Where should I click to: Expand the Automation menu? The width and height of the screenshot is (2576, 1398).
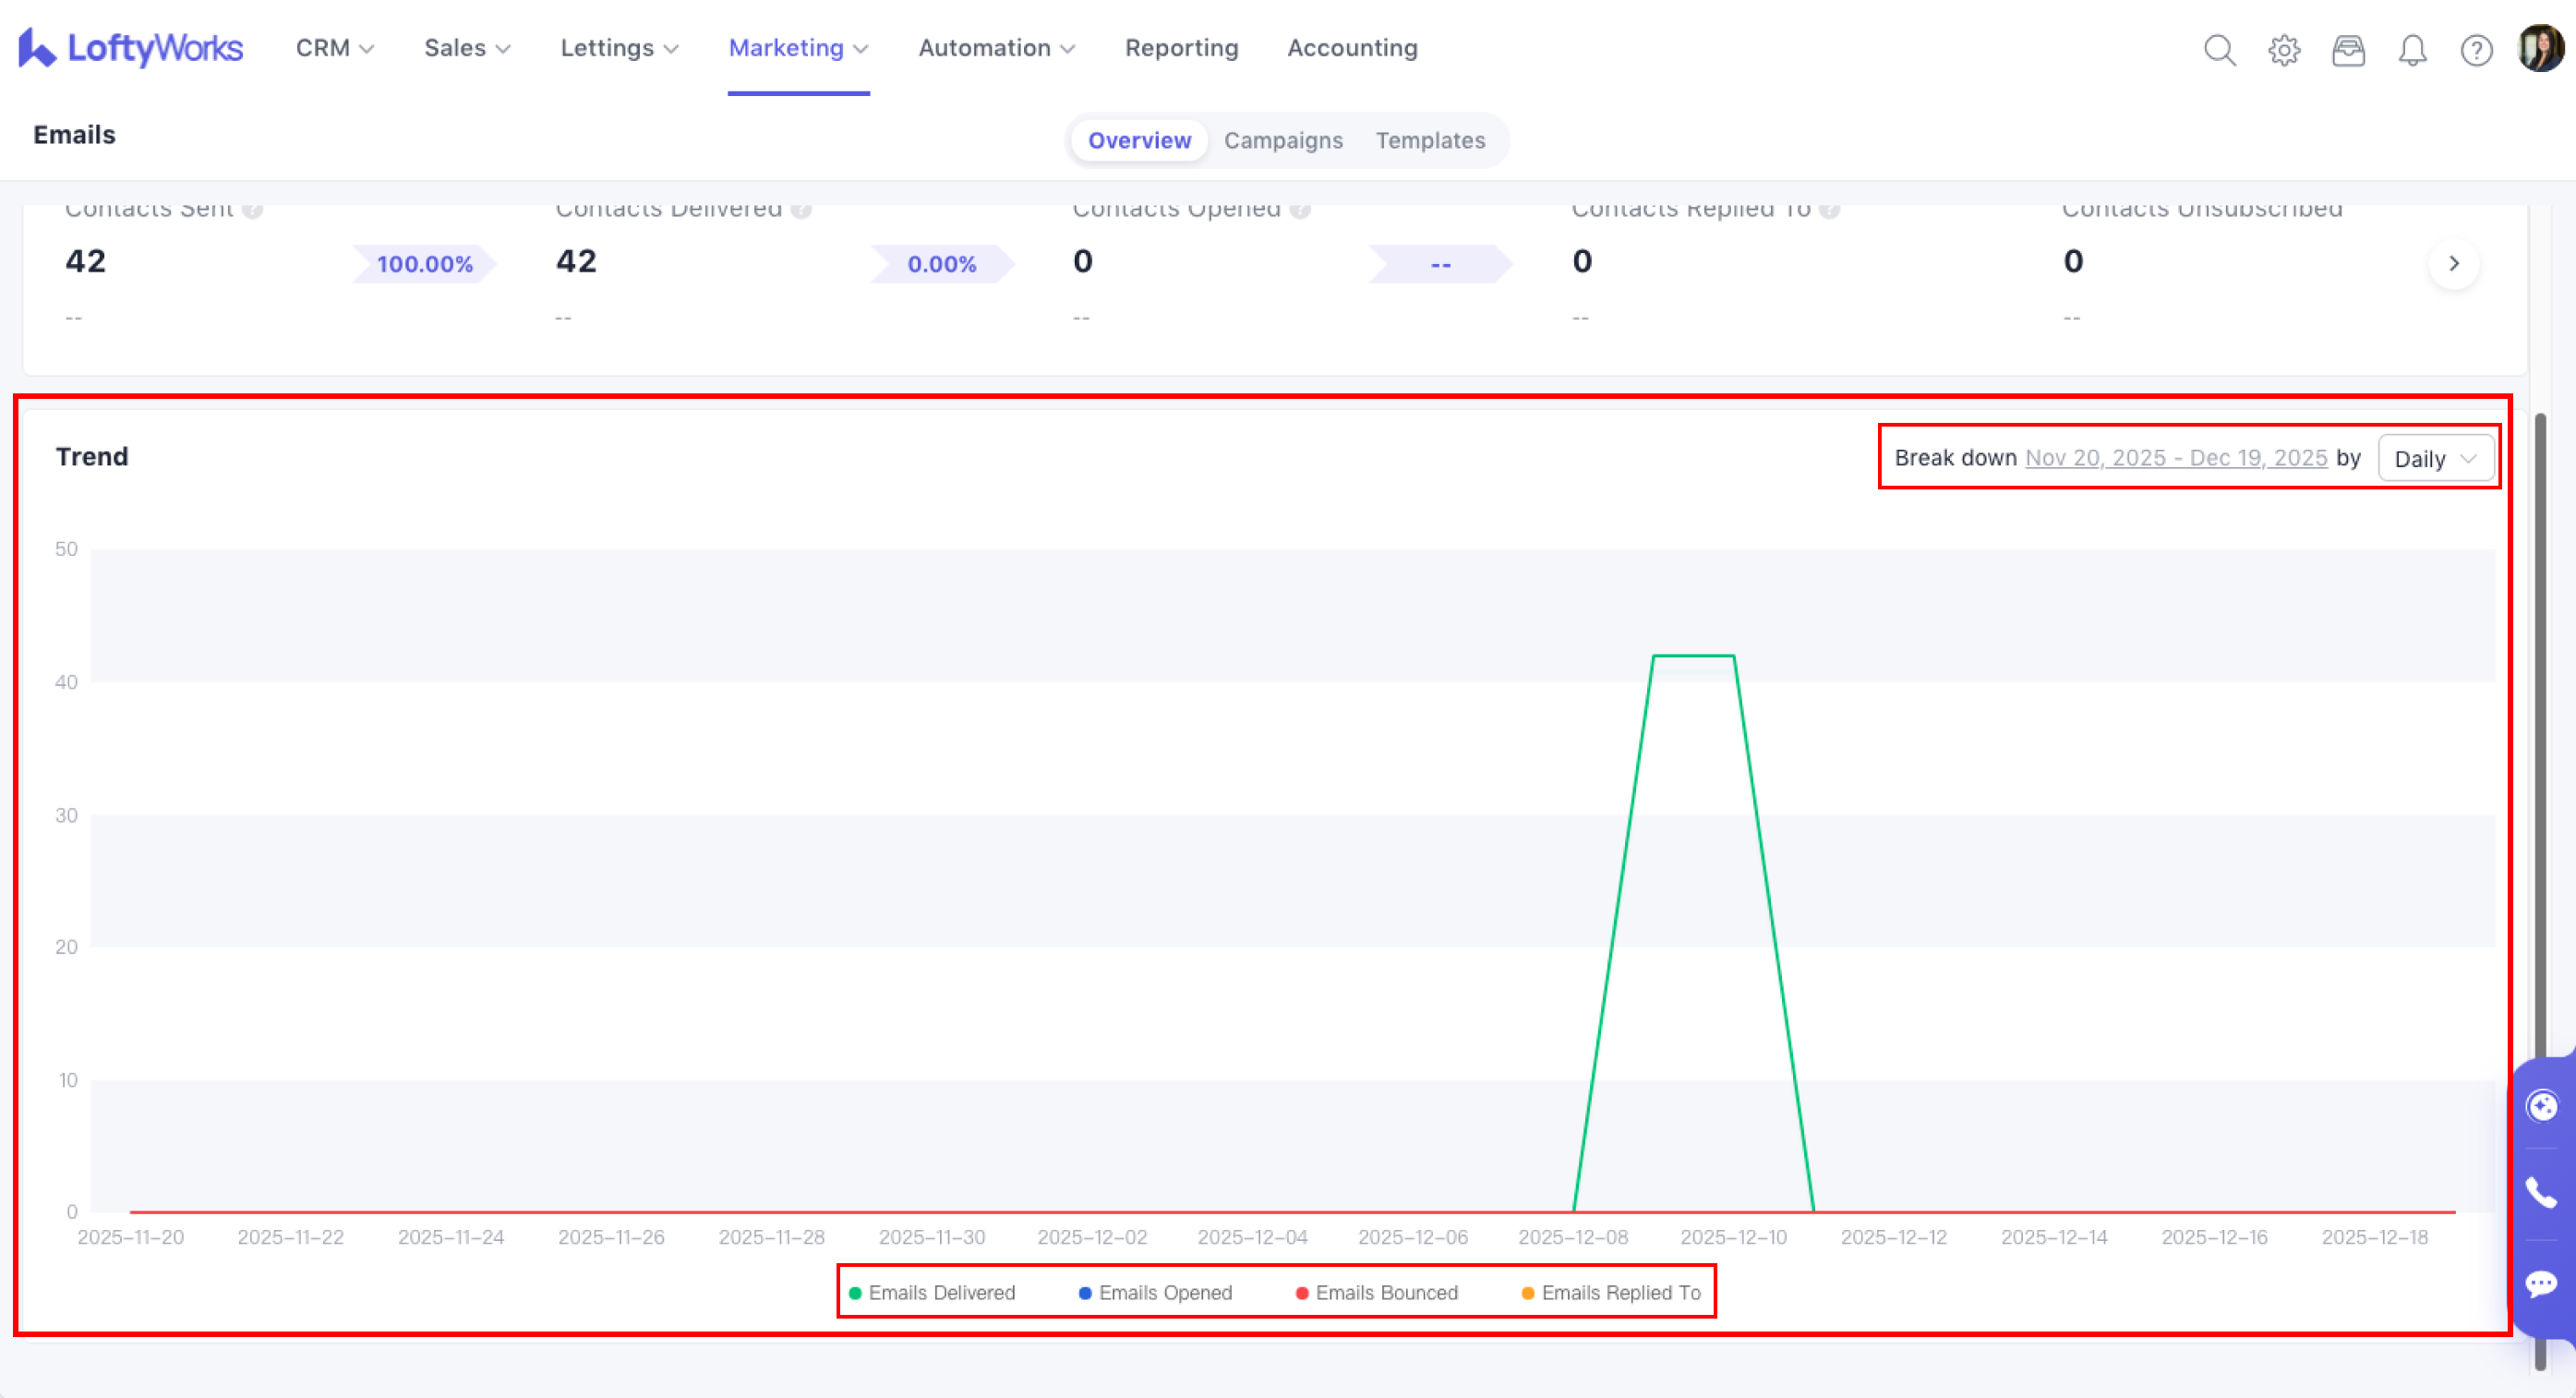(996, 48)
